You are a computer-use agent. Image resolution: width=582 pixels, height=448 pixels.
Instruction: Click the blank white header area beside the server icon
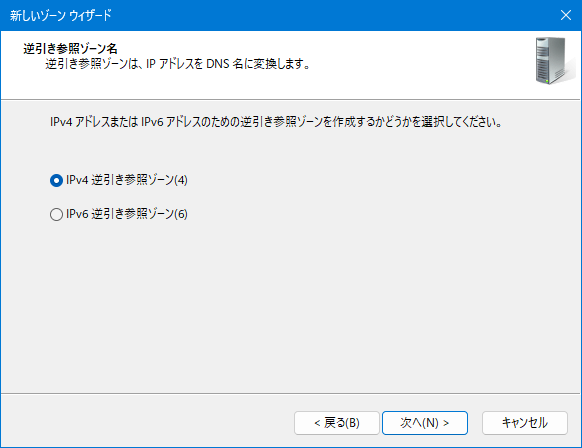(419, 63)
